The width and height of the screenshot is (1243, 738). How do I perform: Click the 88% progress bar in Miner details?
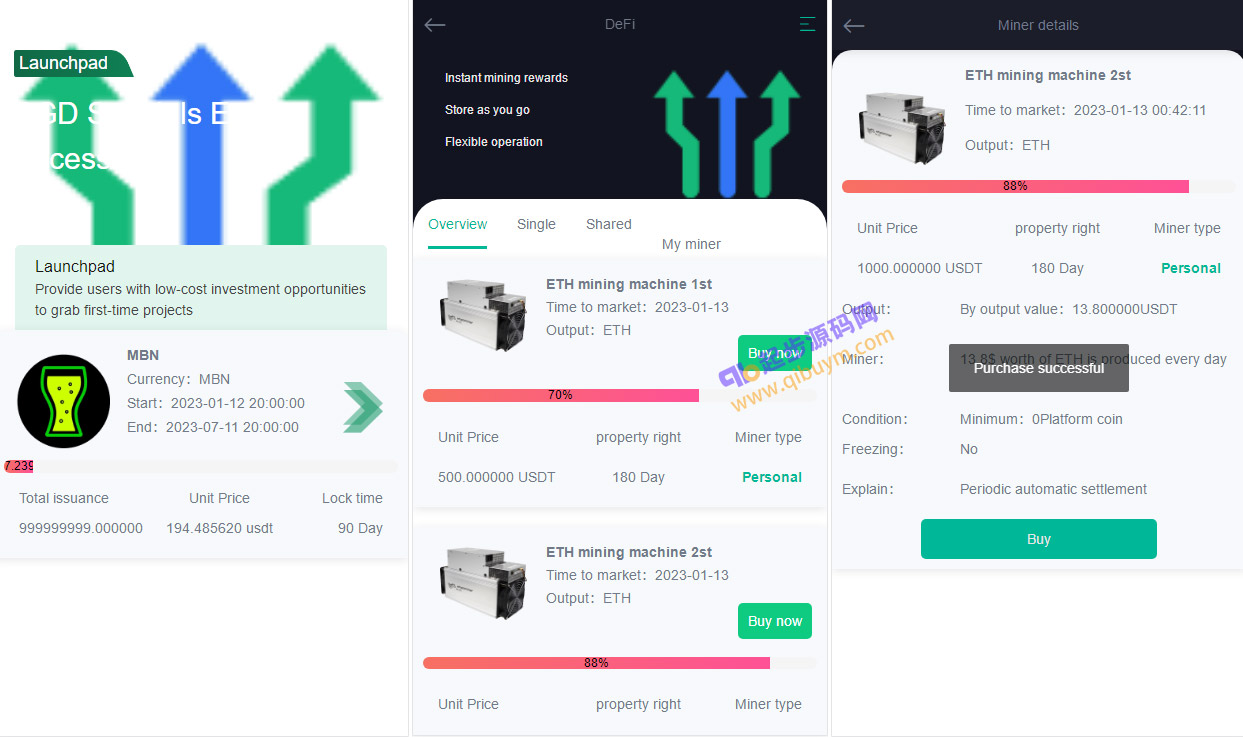pos(1039,186)
